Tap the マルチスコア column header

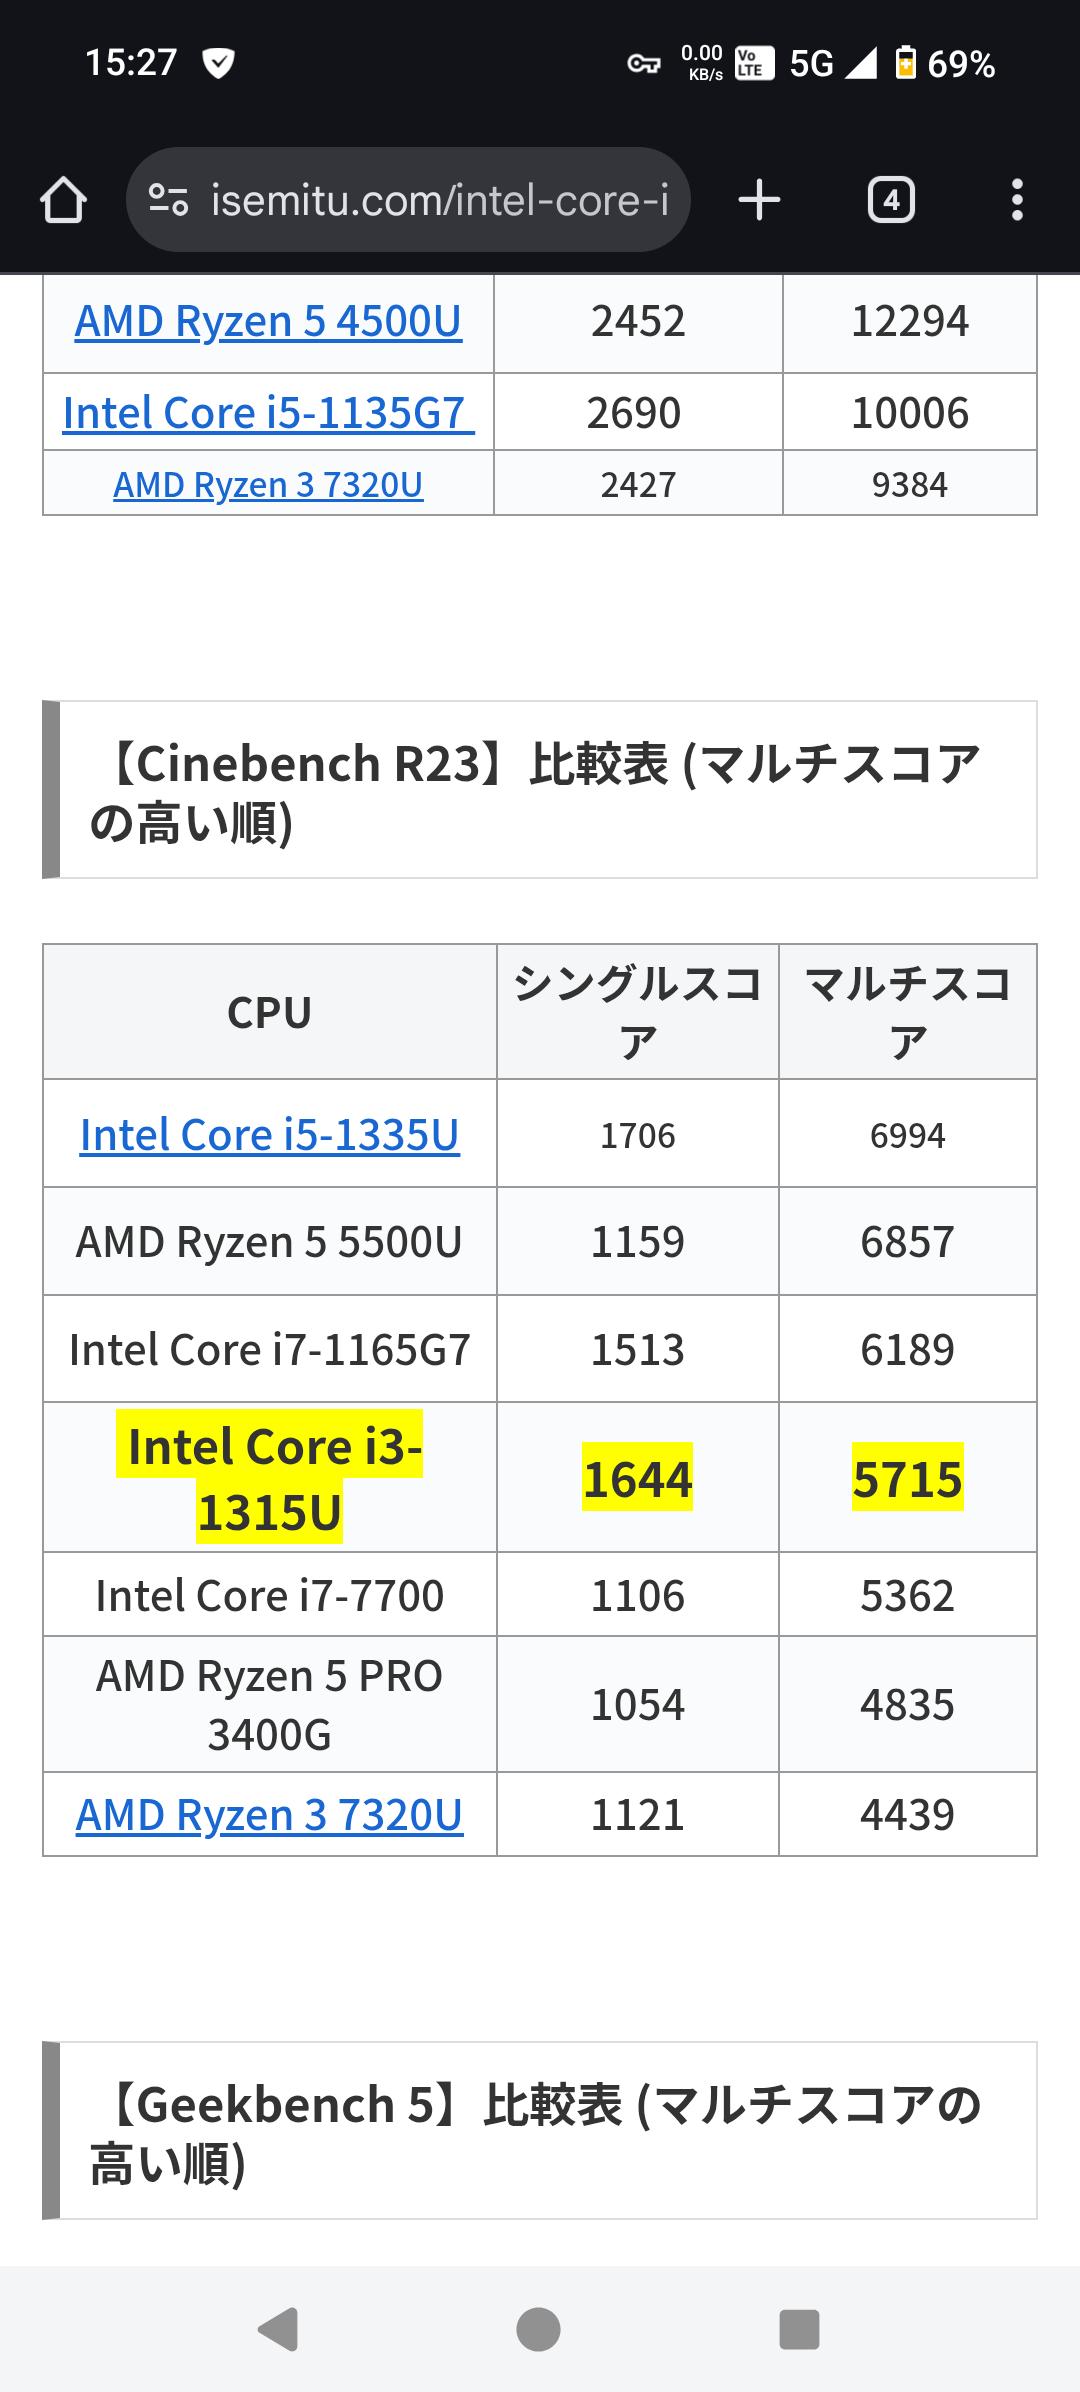coord(907,1012)
